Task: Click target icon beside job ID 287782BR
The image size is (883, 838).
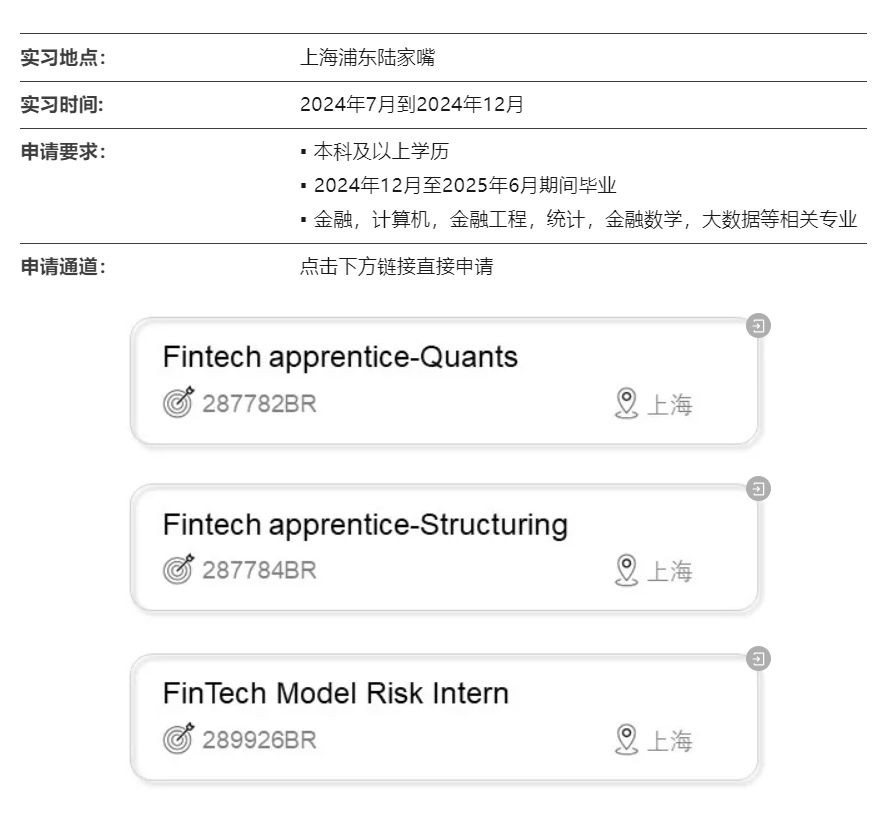Action: pos(178,403)
